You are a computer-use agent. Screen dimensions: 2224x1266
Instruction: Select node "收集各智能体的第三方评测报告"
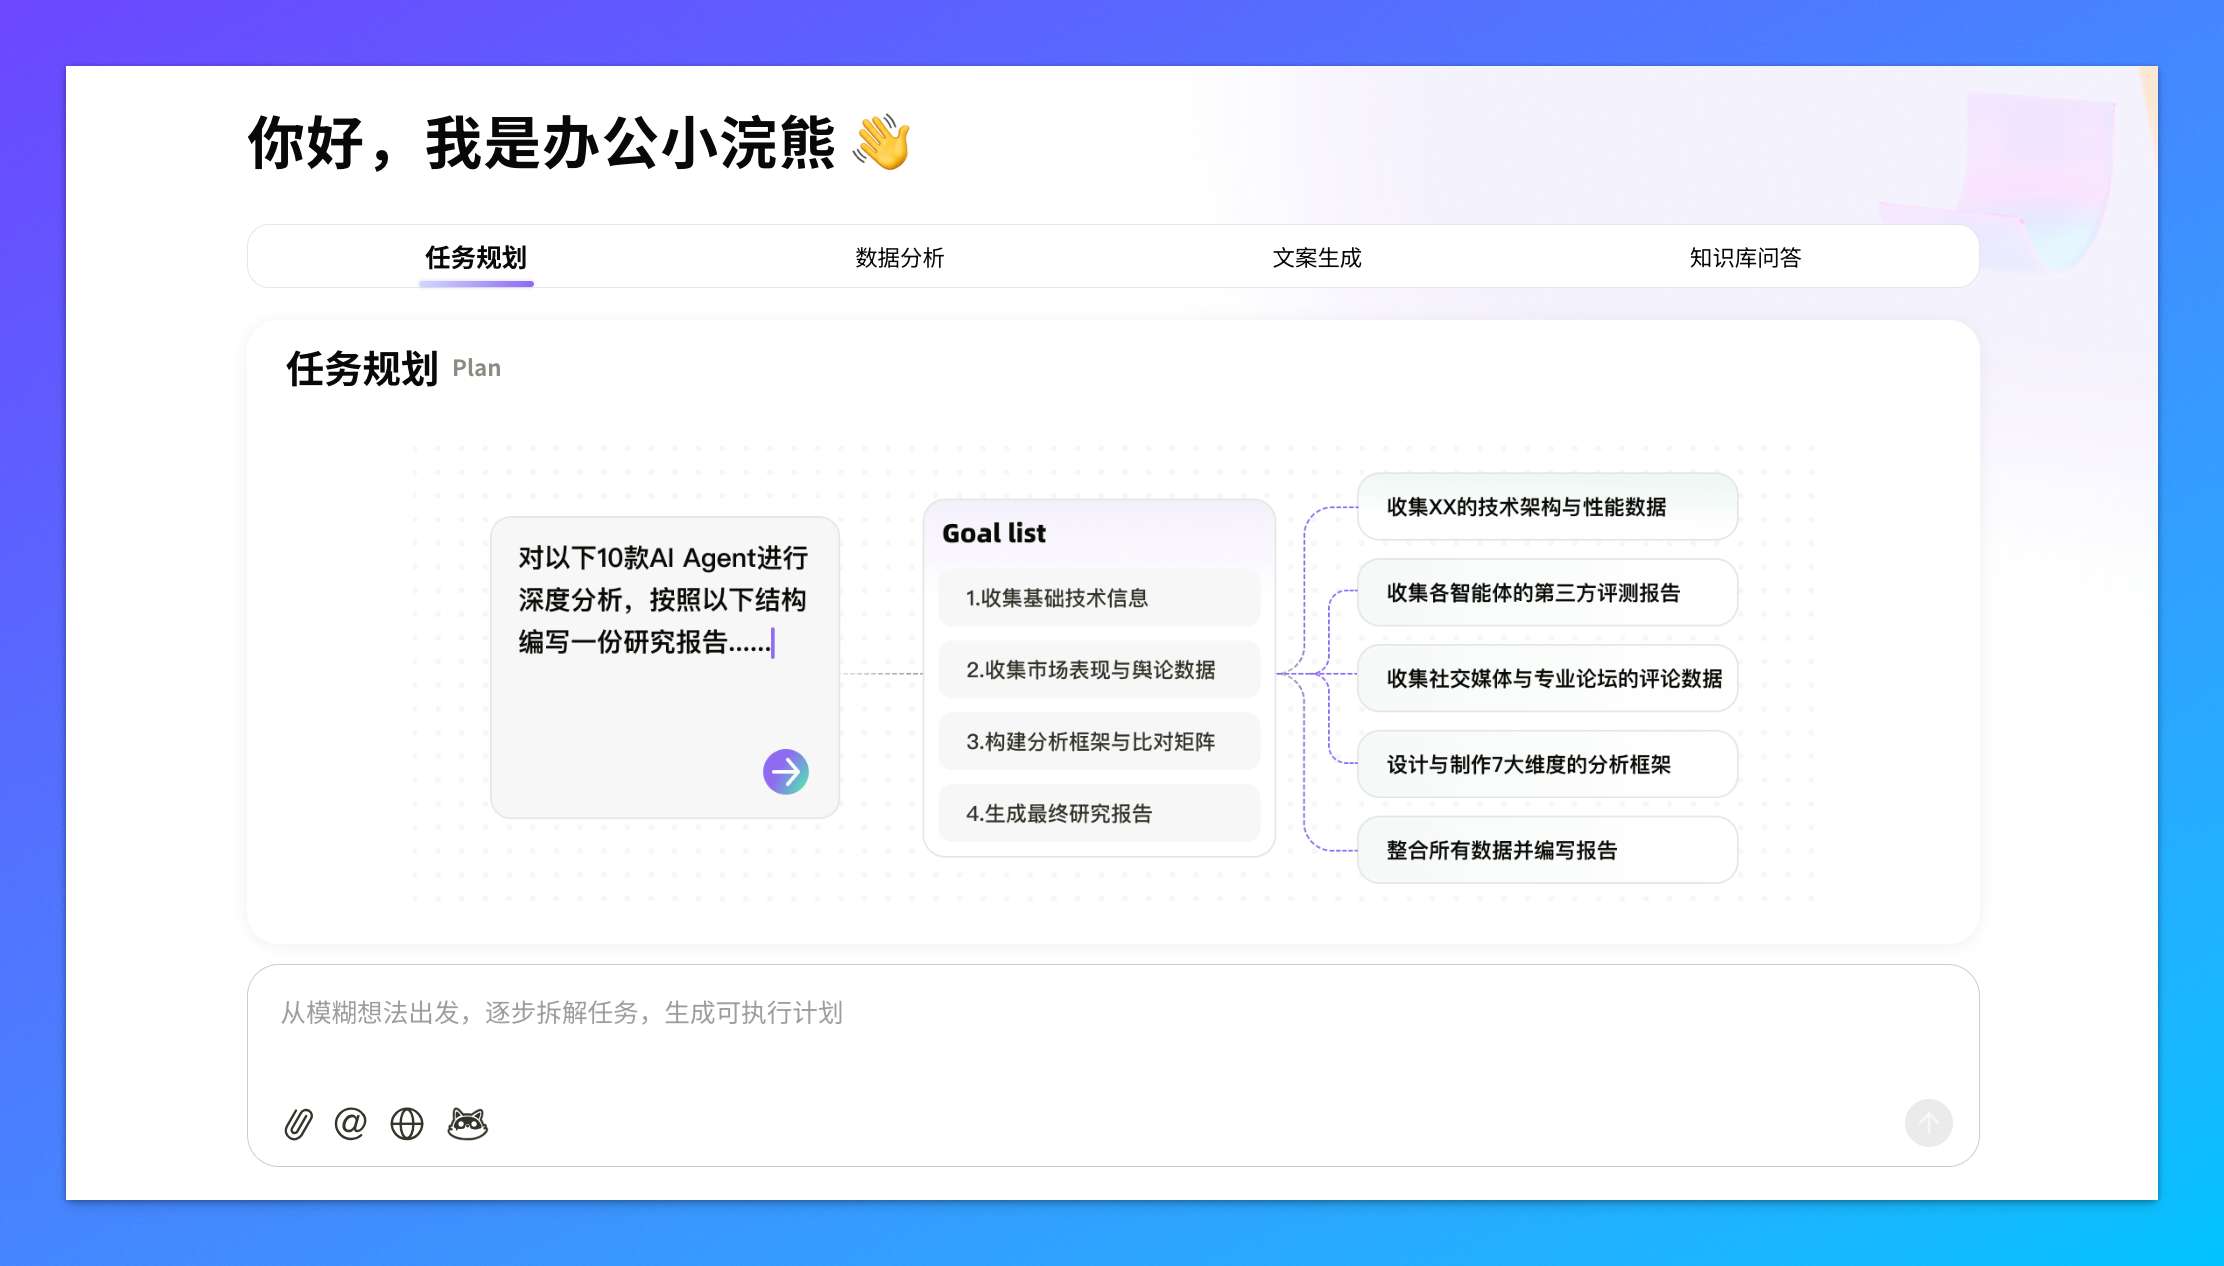click(1546, 593)
